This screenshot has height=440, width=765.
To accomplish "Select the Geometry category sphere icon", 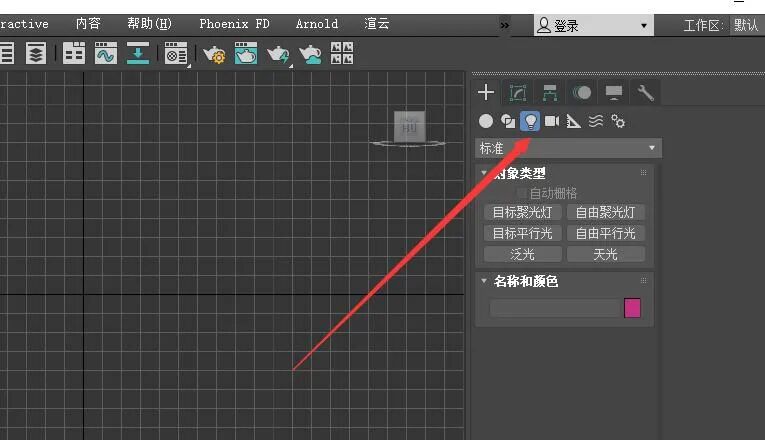I will pyautogui.click(x=486, y=121).
